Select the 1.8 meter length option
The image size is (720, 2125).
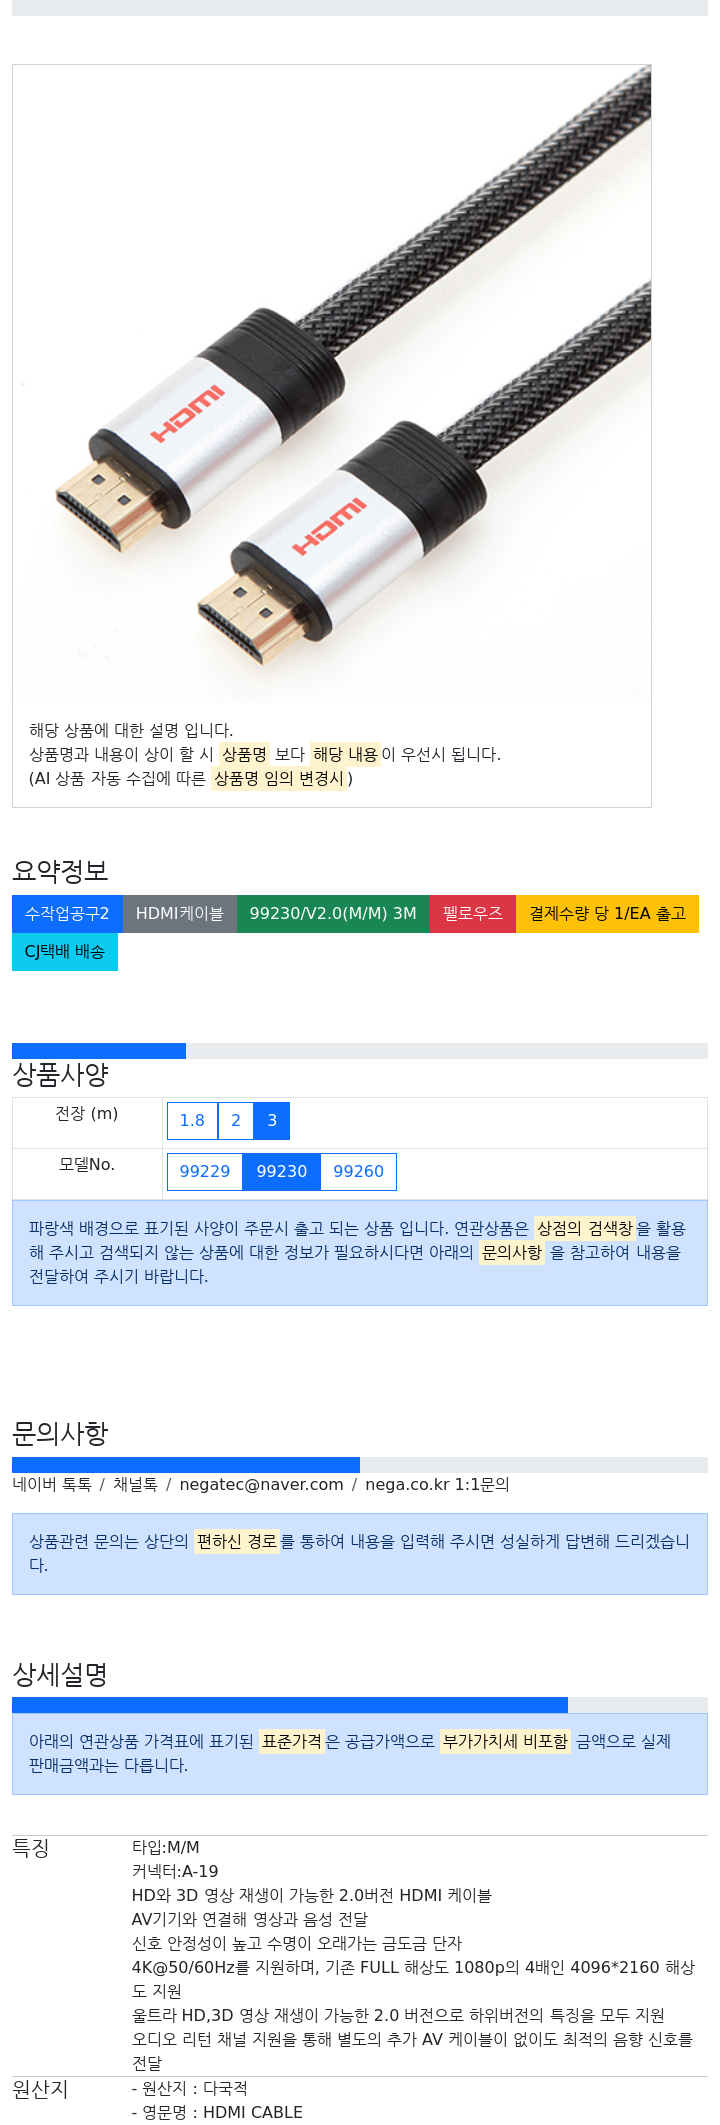192,1121
